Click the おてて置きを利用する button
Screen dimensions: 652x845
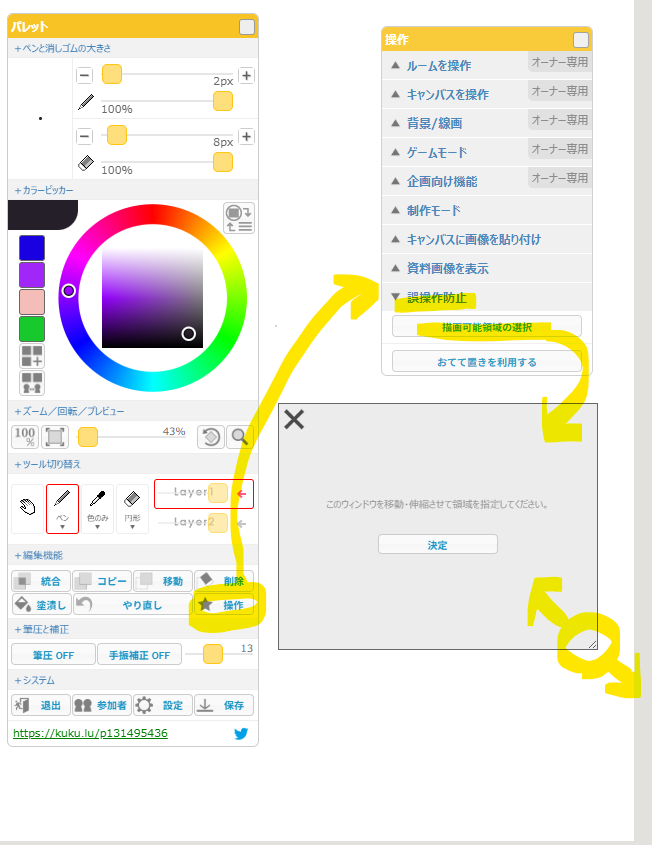click(x=487, y=362)
